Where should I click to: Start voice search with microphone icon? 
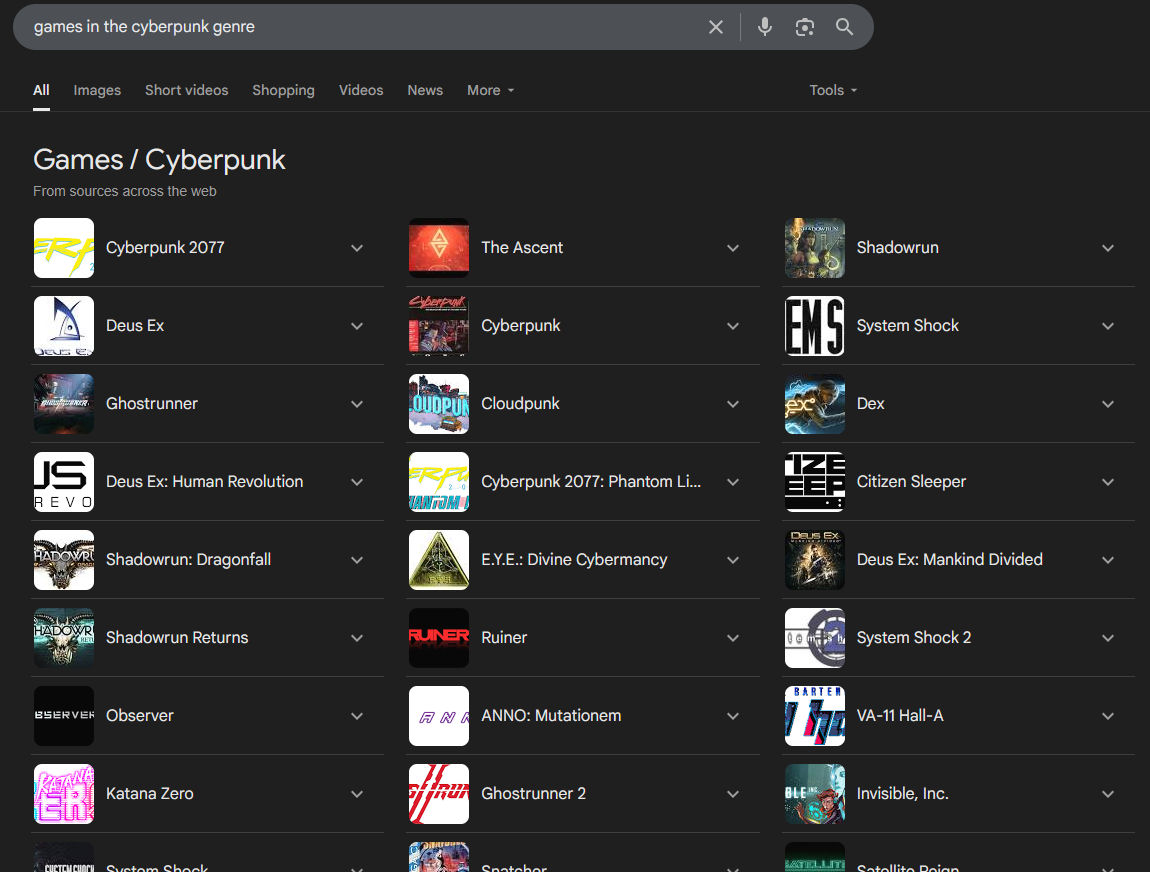click(x=764, y=27)
